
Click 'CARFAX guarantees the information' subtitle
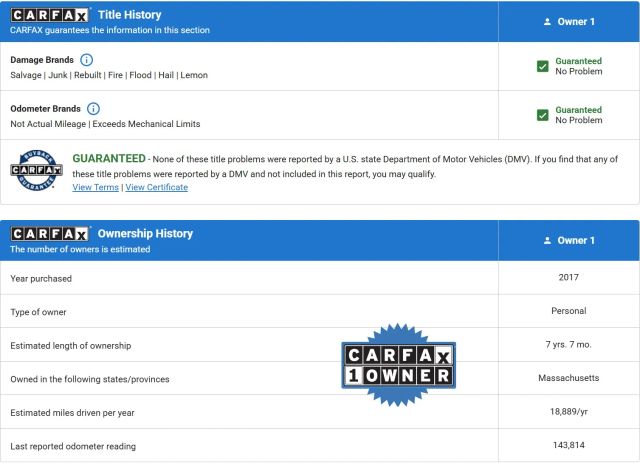(x=110, y=30)
